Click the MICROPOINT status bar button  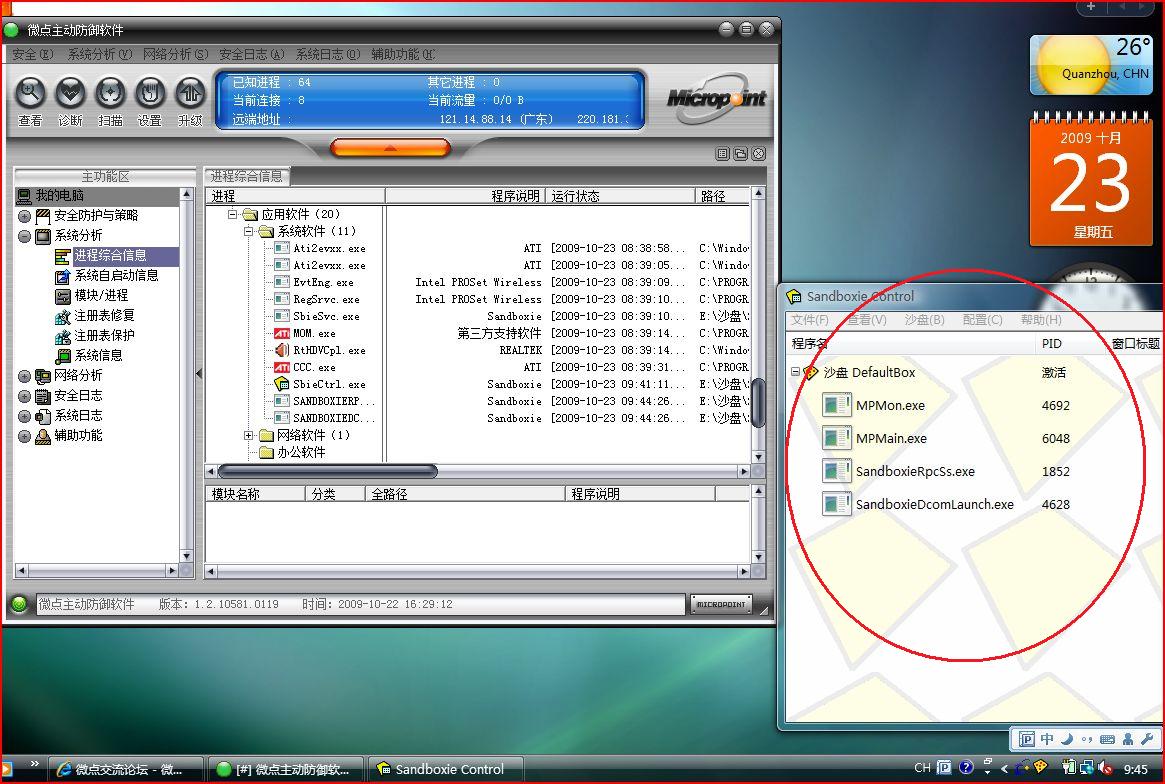[x=721, y=604]
